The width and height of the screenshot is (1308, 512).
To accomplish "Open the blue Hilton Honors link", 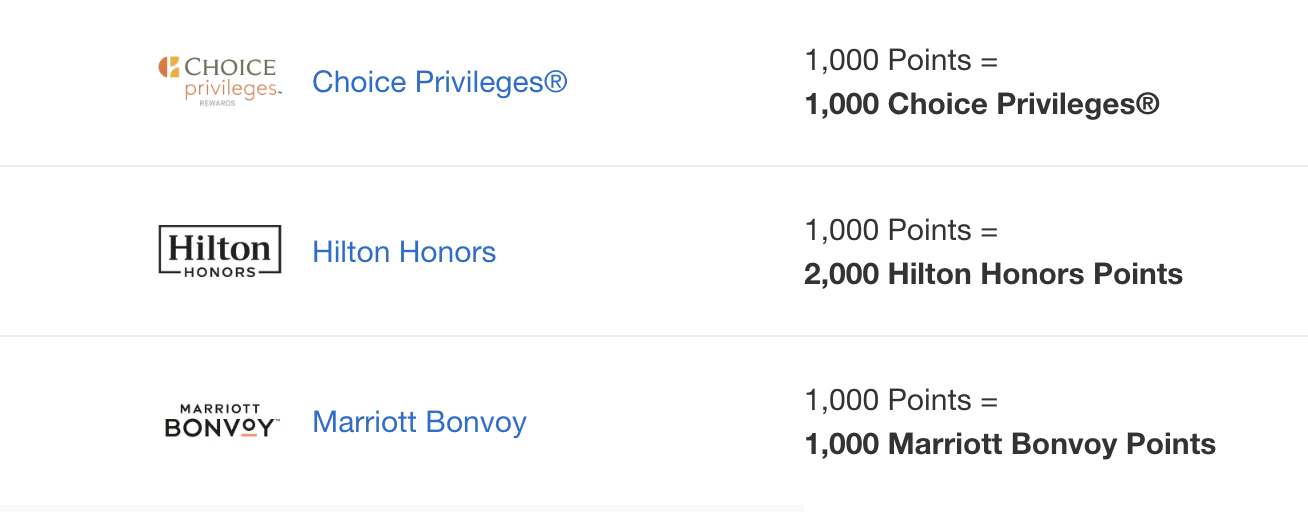I will coord(404,252).
